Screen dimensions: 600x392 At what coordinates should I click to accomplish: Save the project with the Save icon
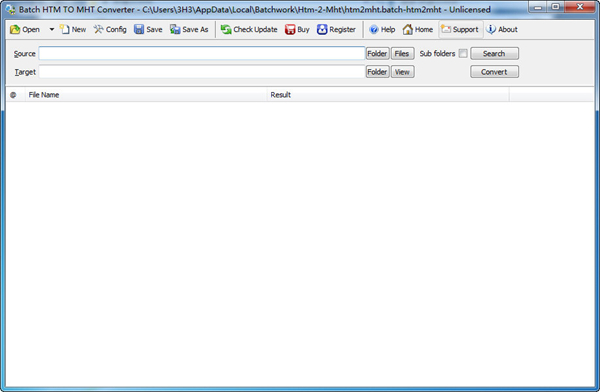point(148,29)
